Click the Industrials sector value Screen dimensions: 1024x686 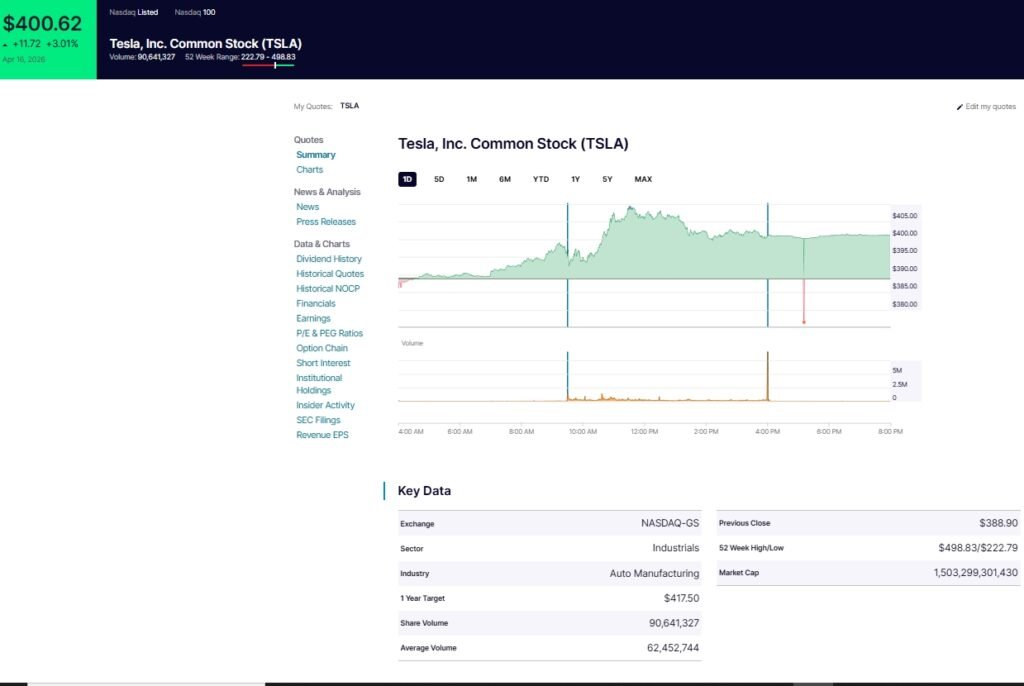point(675,548)
